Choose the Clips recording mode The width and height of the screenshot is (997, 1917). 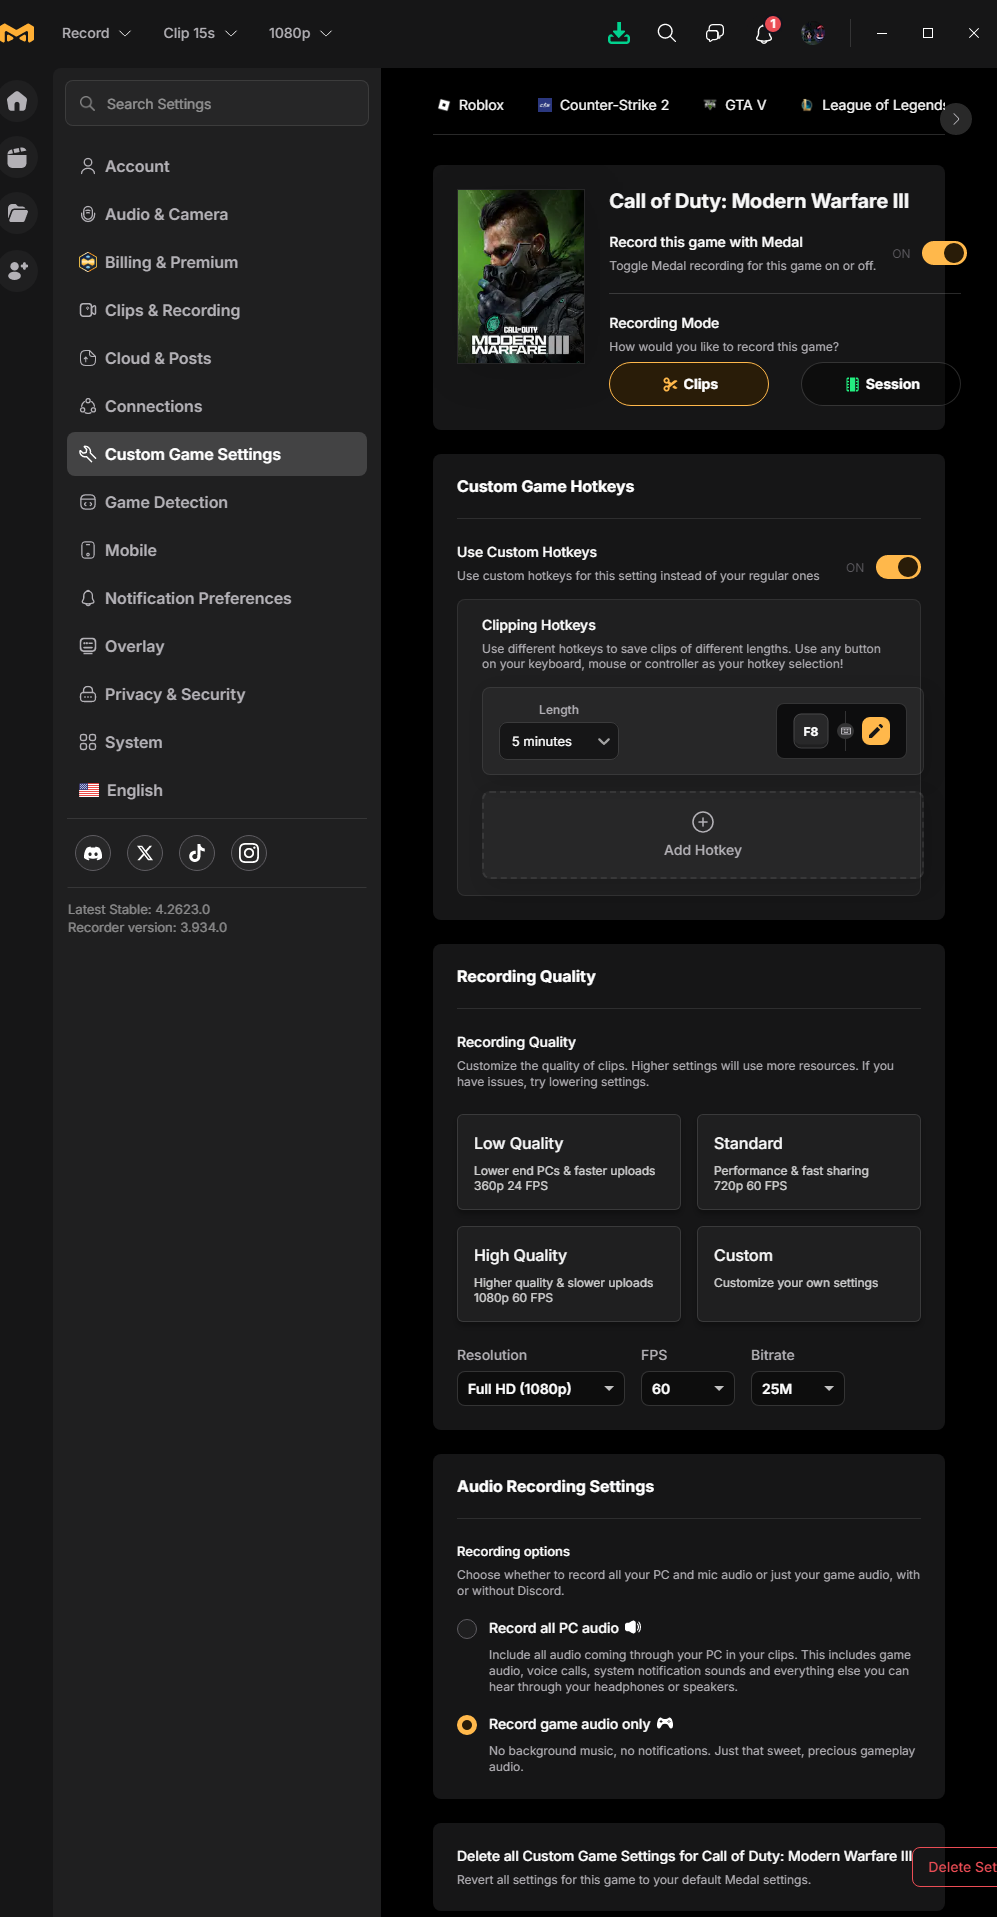click(689, 384)
